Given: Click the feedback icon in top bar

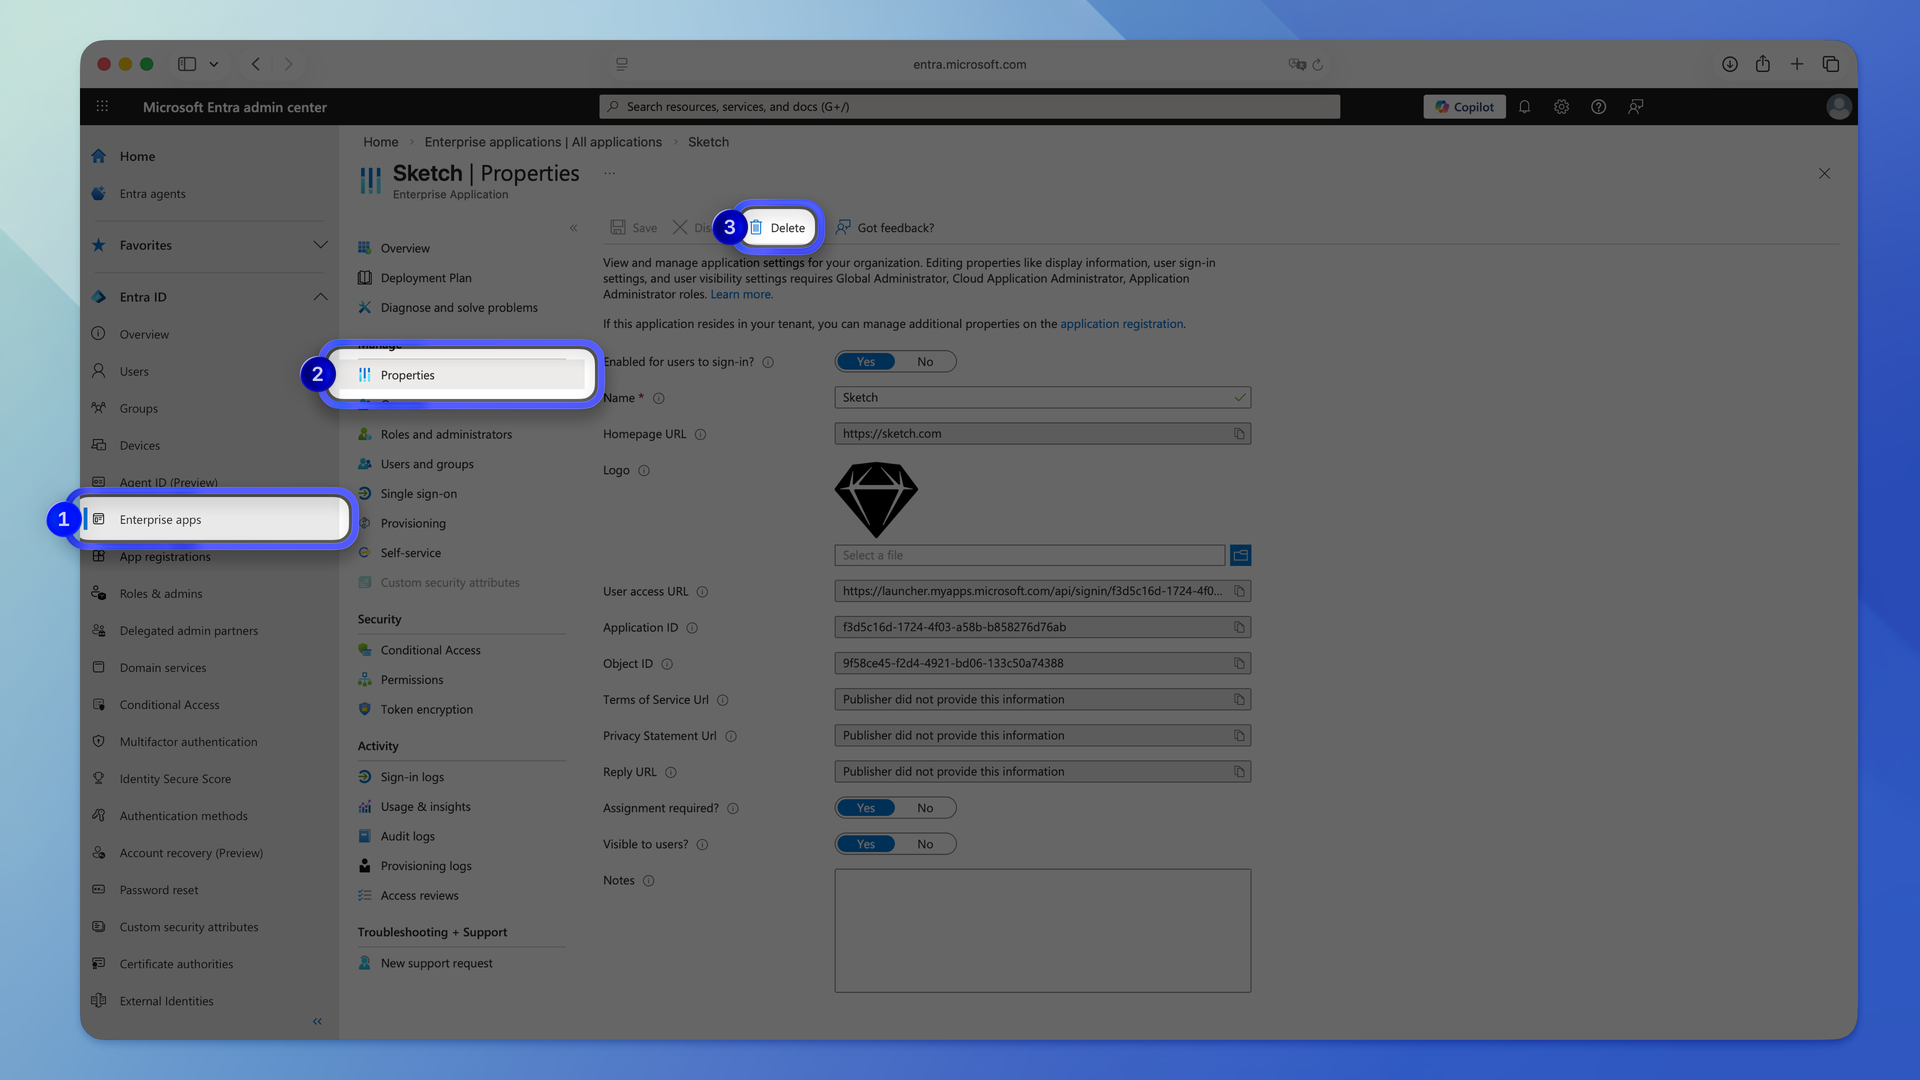Looking at the screenshot, I should (1635, 107).
